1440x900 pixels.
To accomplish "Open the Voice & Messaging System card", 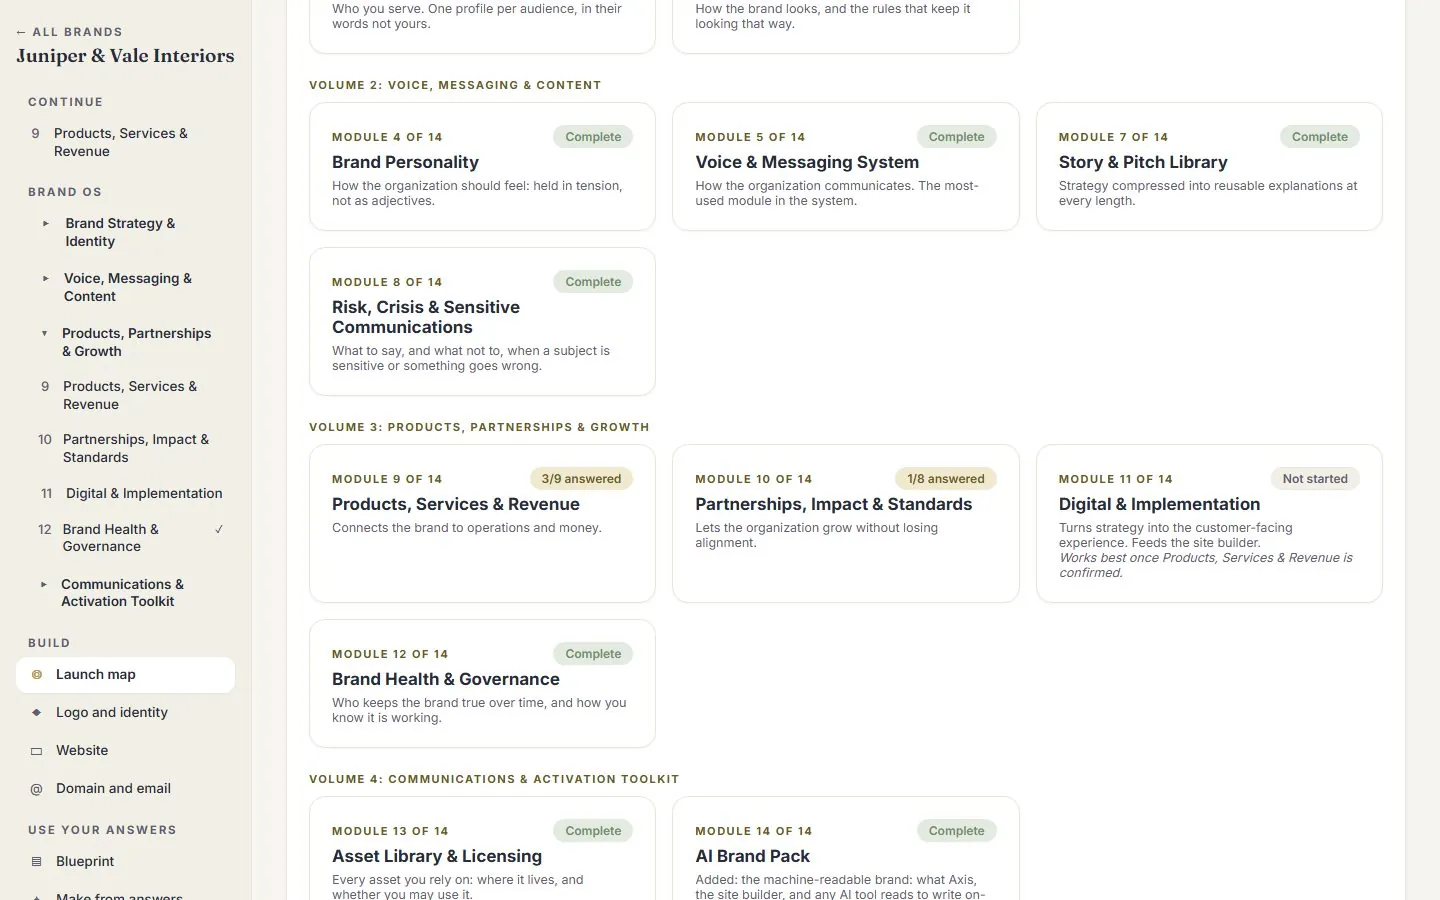I will (x=845, y=167).
